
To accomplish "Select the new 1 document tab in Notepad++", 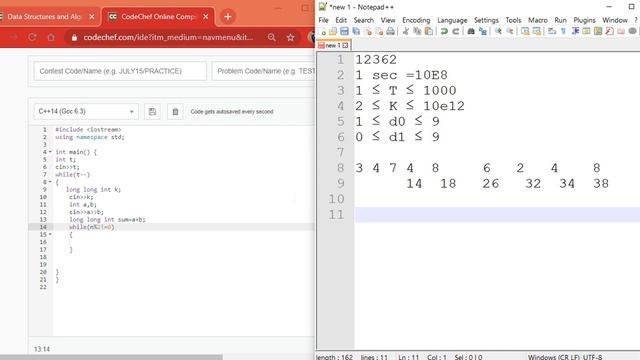I will click(333, 45).
